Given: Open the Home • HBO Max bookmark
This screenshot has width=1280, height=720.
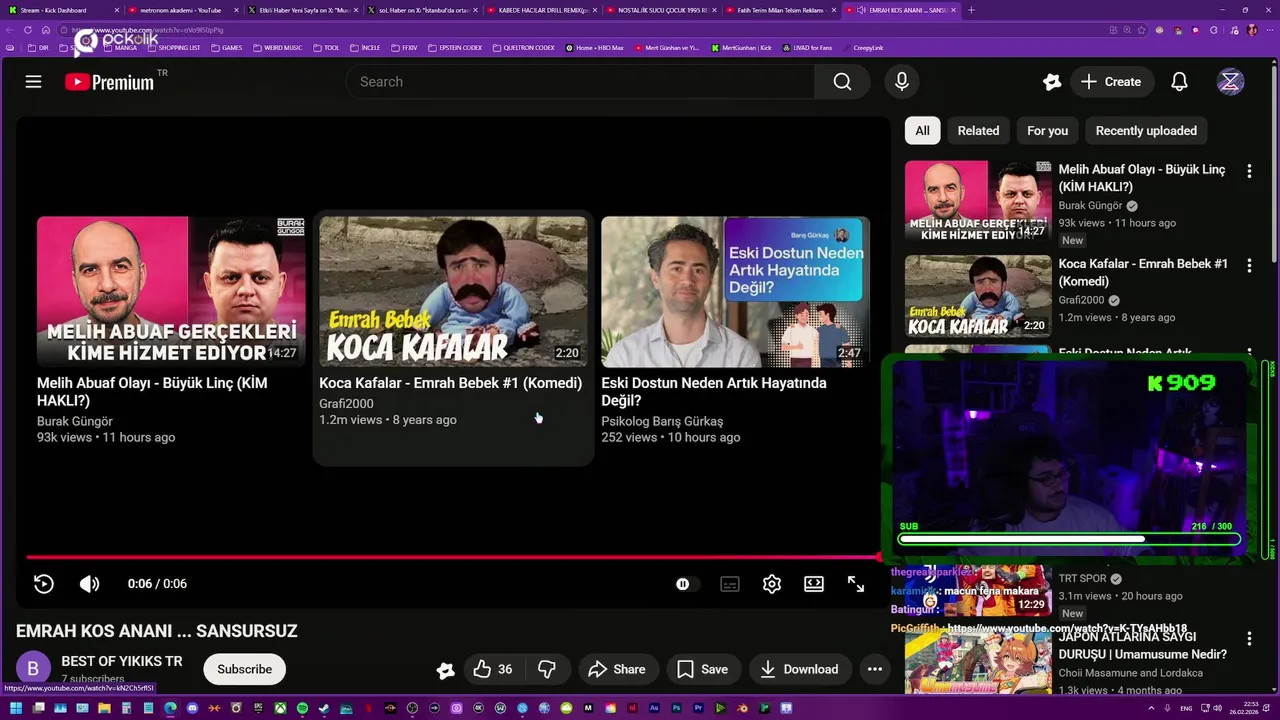Looking at the screenshot, I should click(x=594, y=47).
